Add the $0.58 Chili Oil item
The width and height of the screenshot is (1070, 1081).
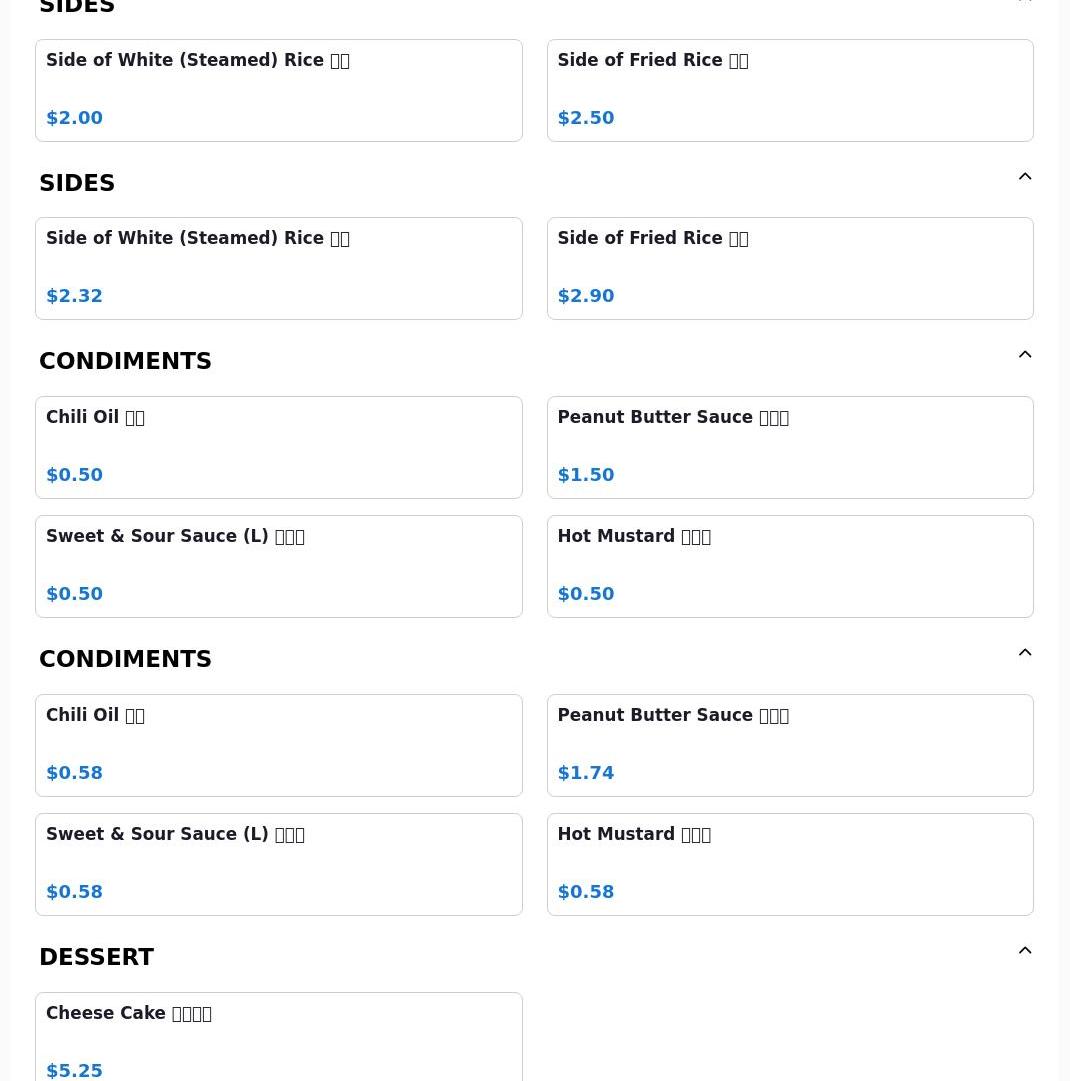point(278,745)
